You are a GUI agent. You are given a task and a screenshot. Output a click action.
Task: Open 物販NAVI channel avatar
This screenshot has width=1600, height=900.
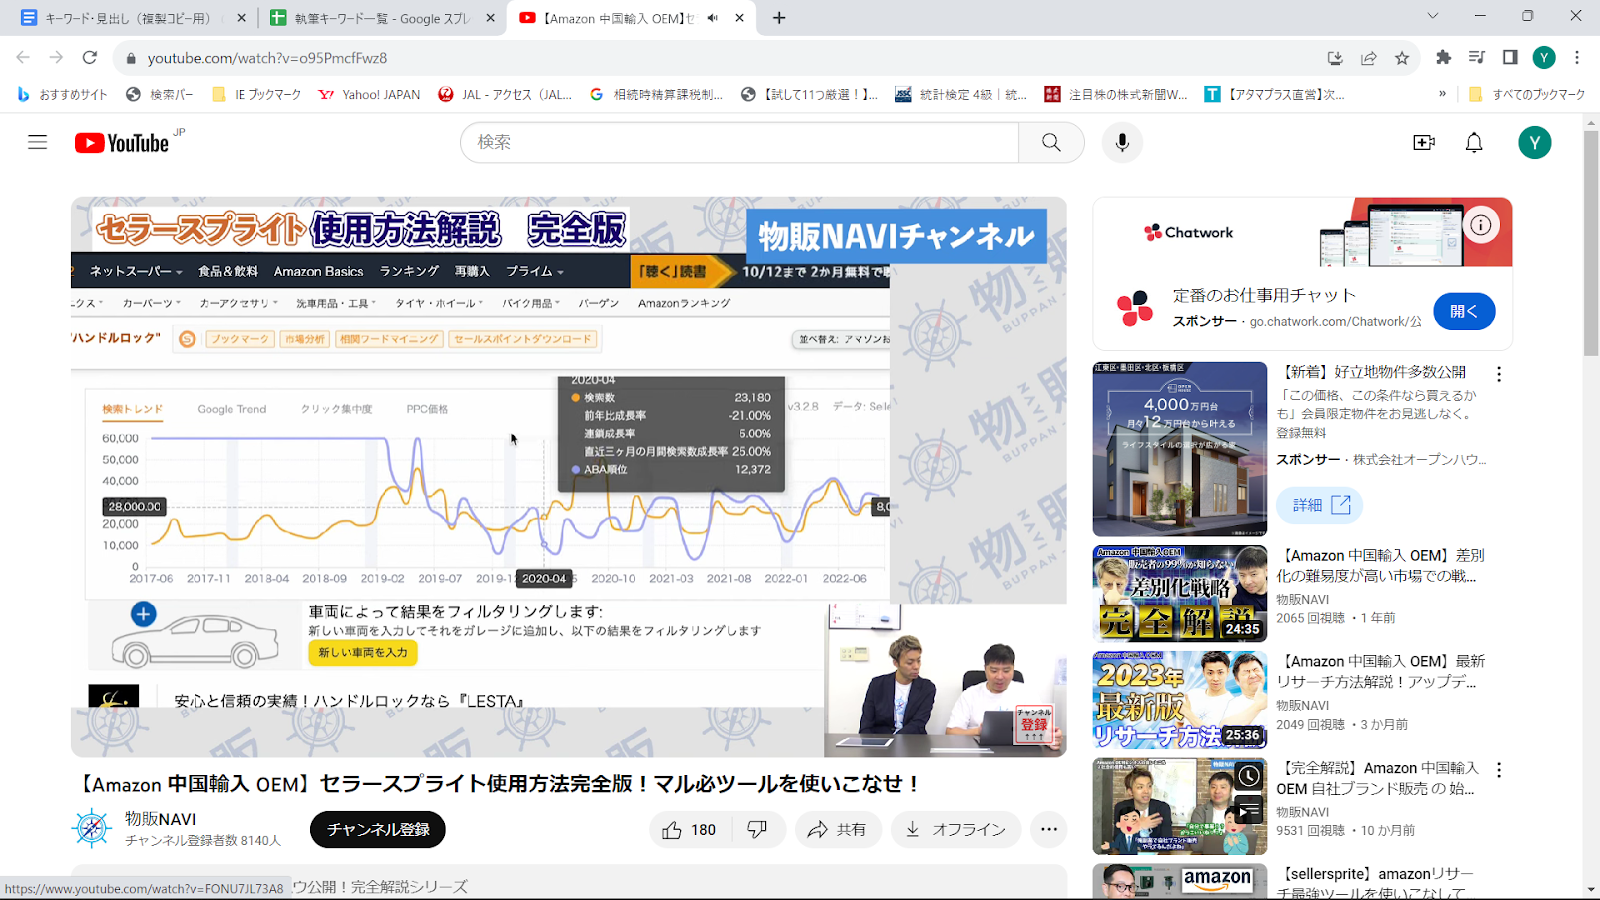pos(91,829)
